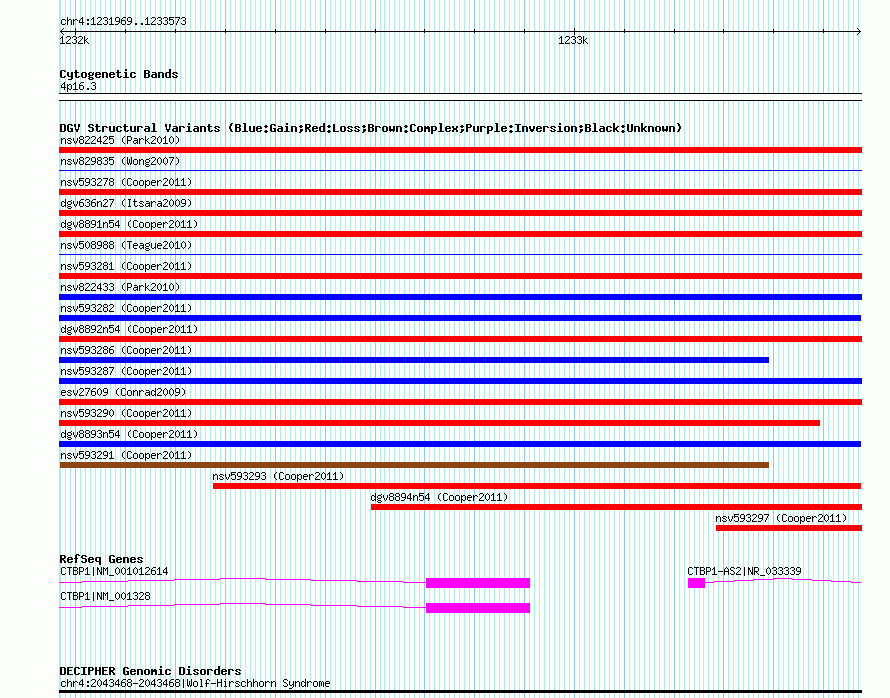The width and height of the screenshot is (890, 698).
Task: Select the 4p16.3 band label
Action: click(78, 86)
